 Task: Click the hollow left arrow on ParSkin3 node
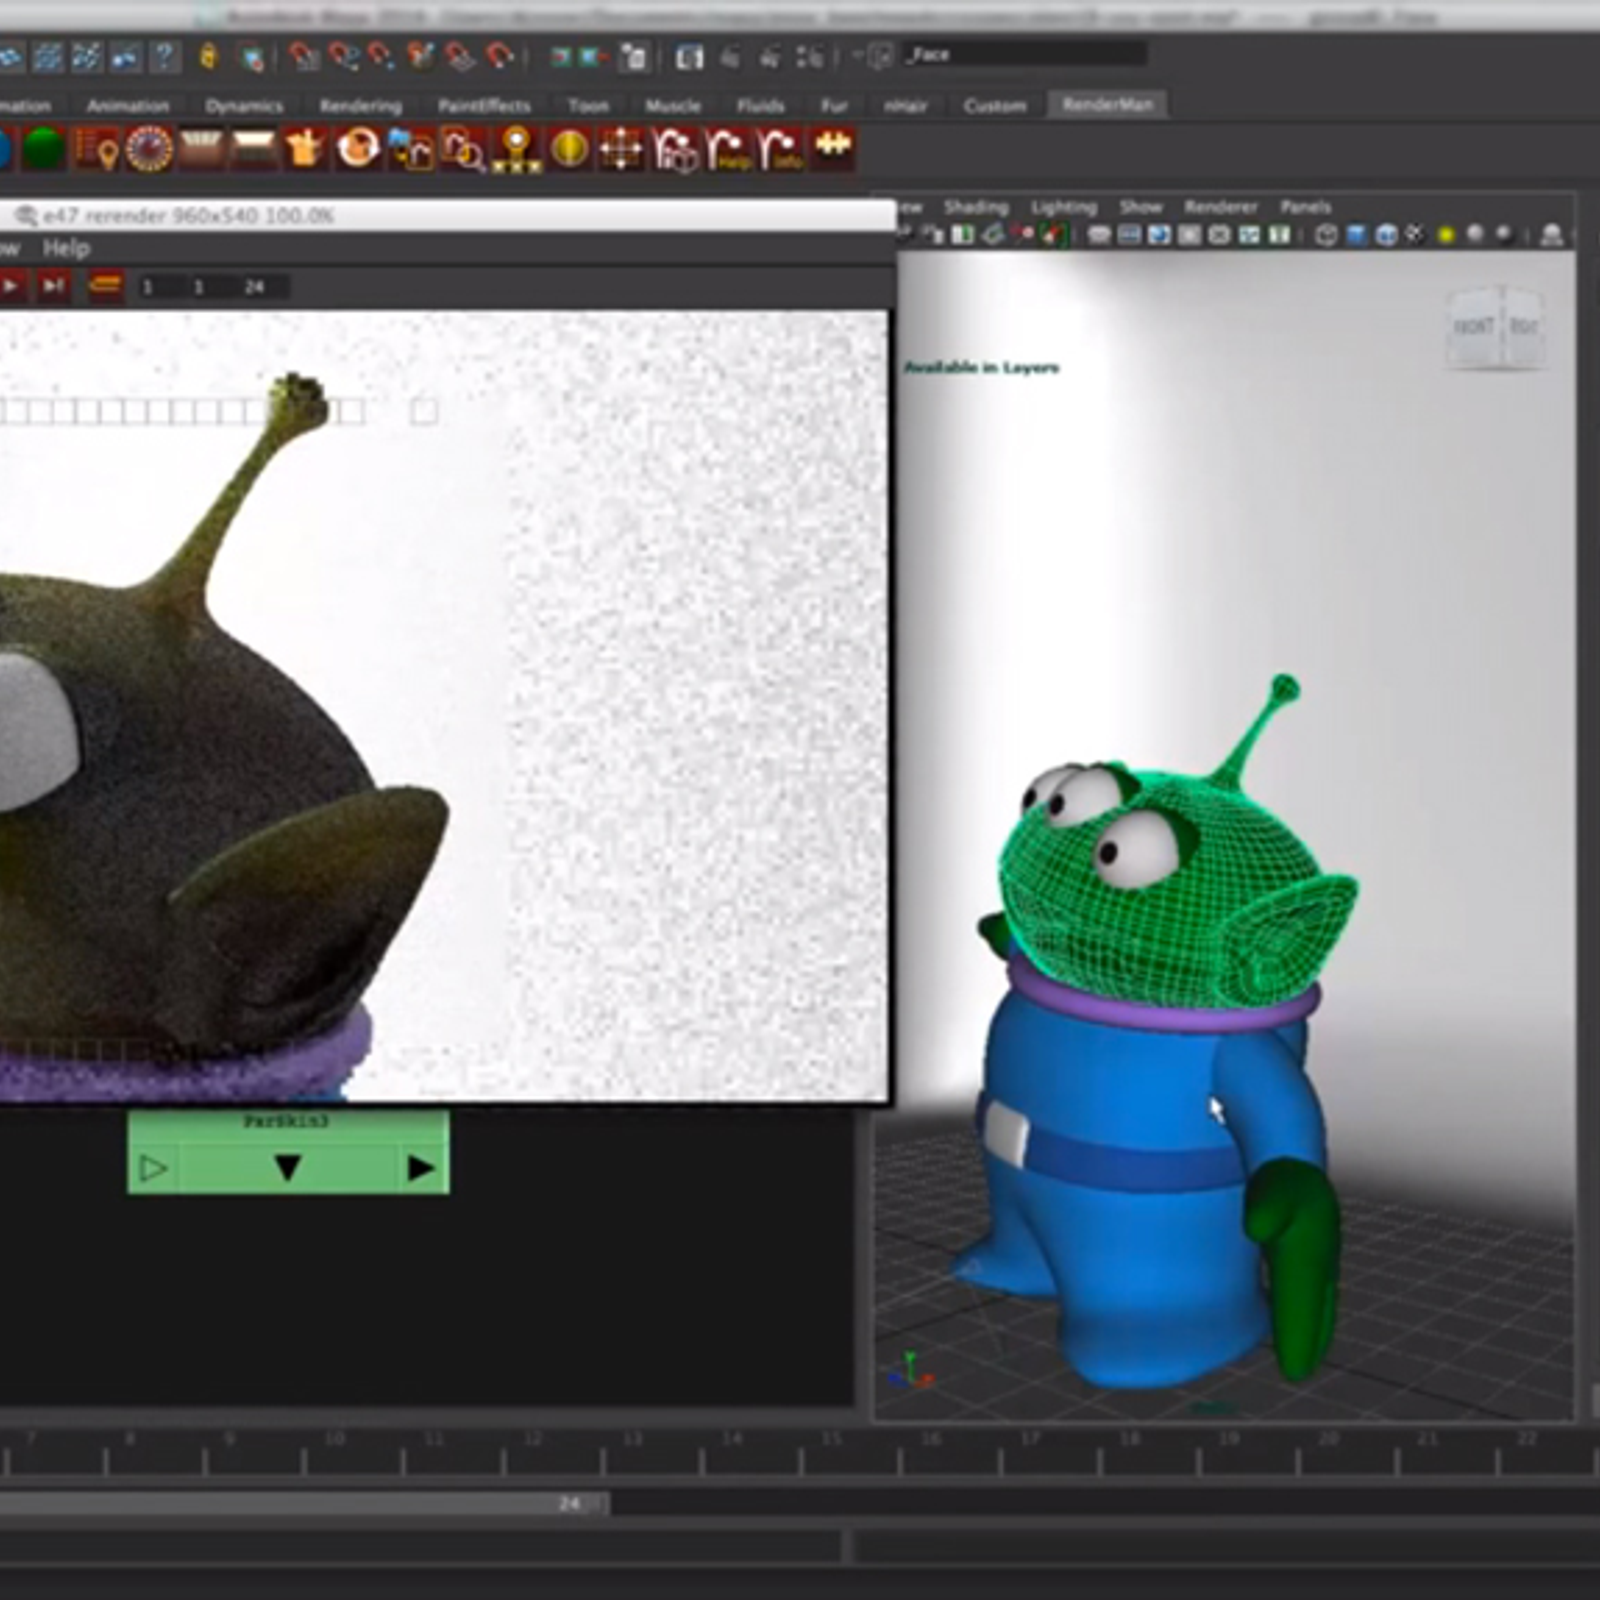point(153,1168)
